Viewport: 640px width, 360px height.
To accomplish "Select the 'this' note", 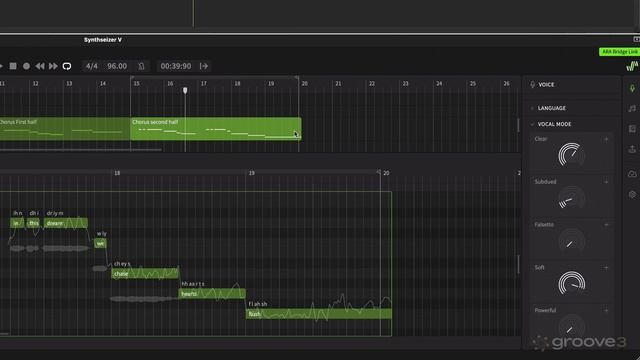I will (x=33, y=223).
